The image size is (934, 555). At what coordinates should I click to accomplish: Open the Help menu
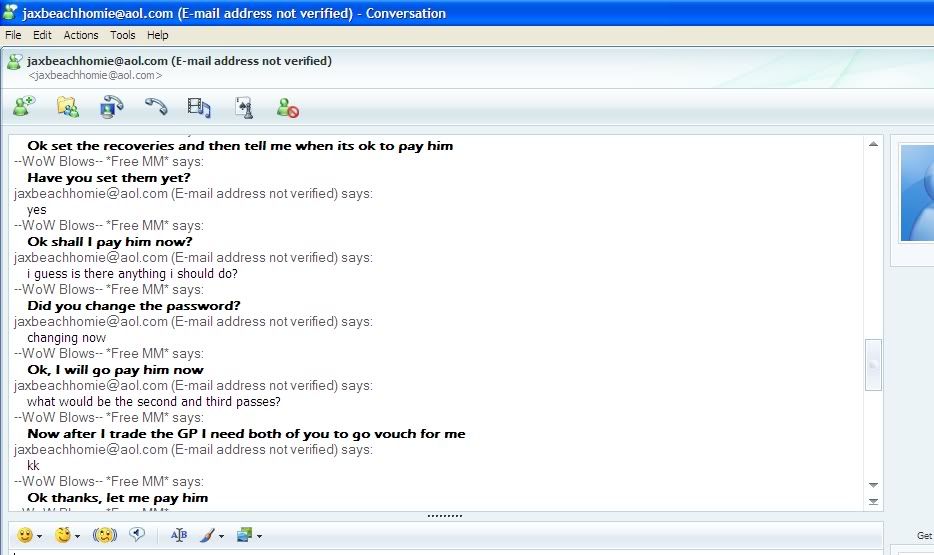[x=158, y=35]
